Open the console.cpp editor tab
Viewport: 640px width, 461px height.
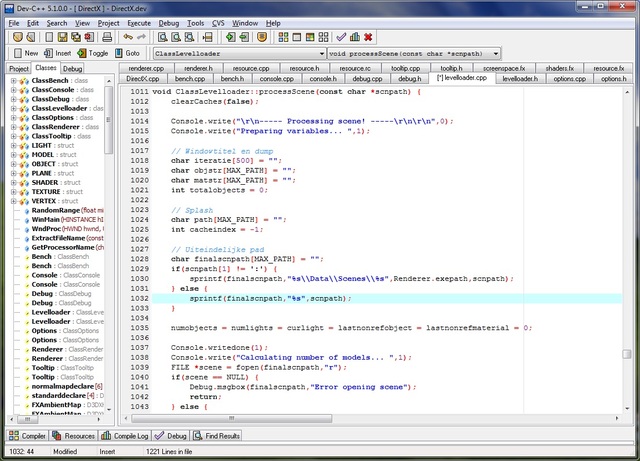[277, 78]
